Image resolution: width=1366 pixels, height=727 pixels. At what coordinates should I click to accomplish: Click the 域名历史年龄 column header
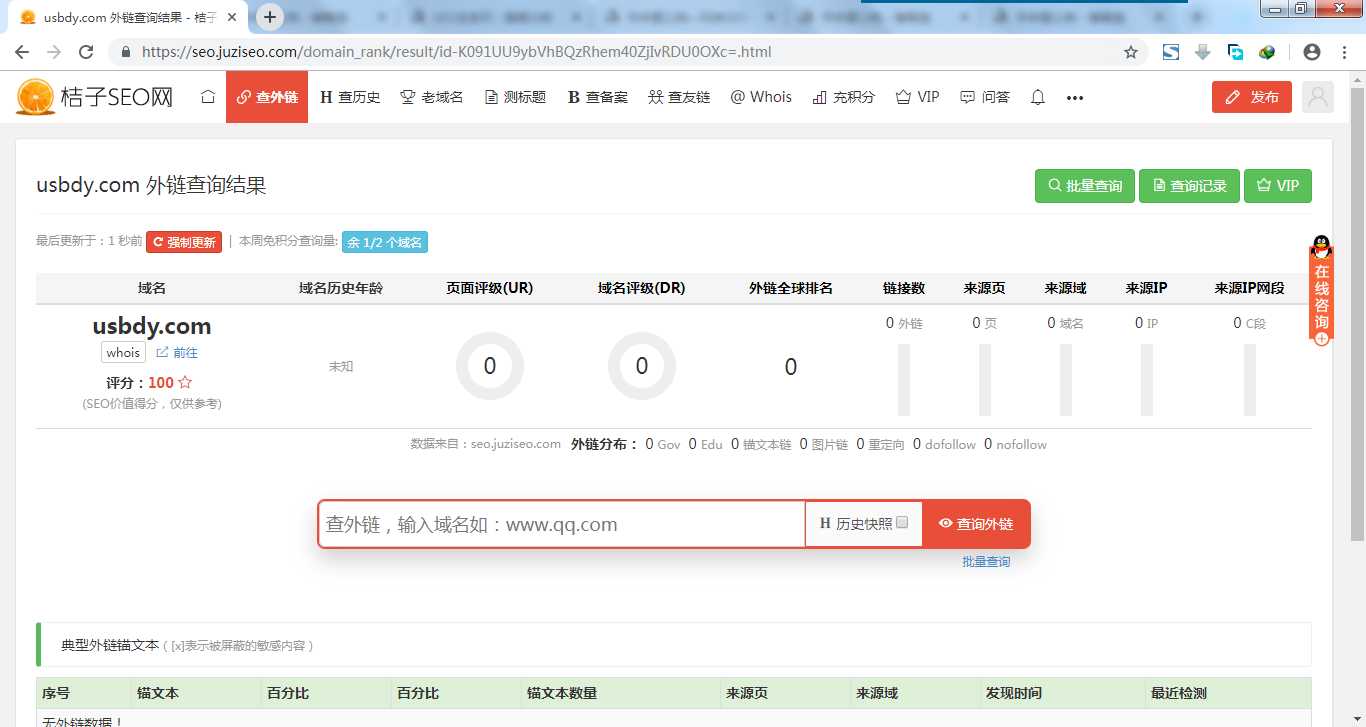click(x=341, y=288)
